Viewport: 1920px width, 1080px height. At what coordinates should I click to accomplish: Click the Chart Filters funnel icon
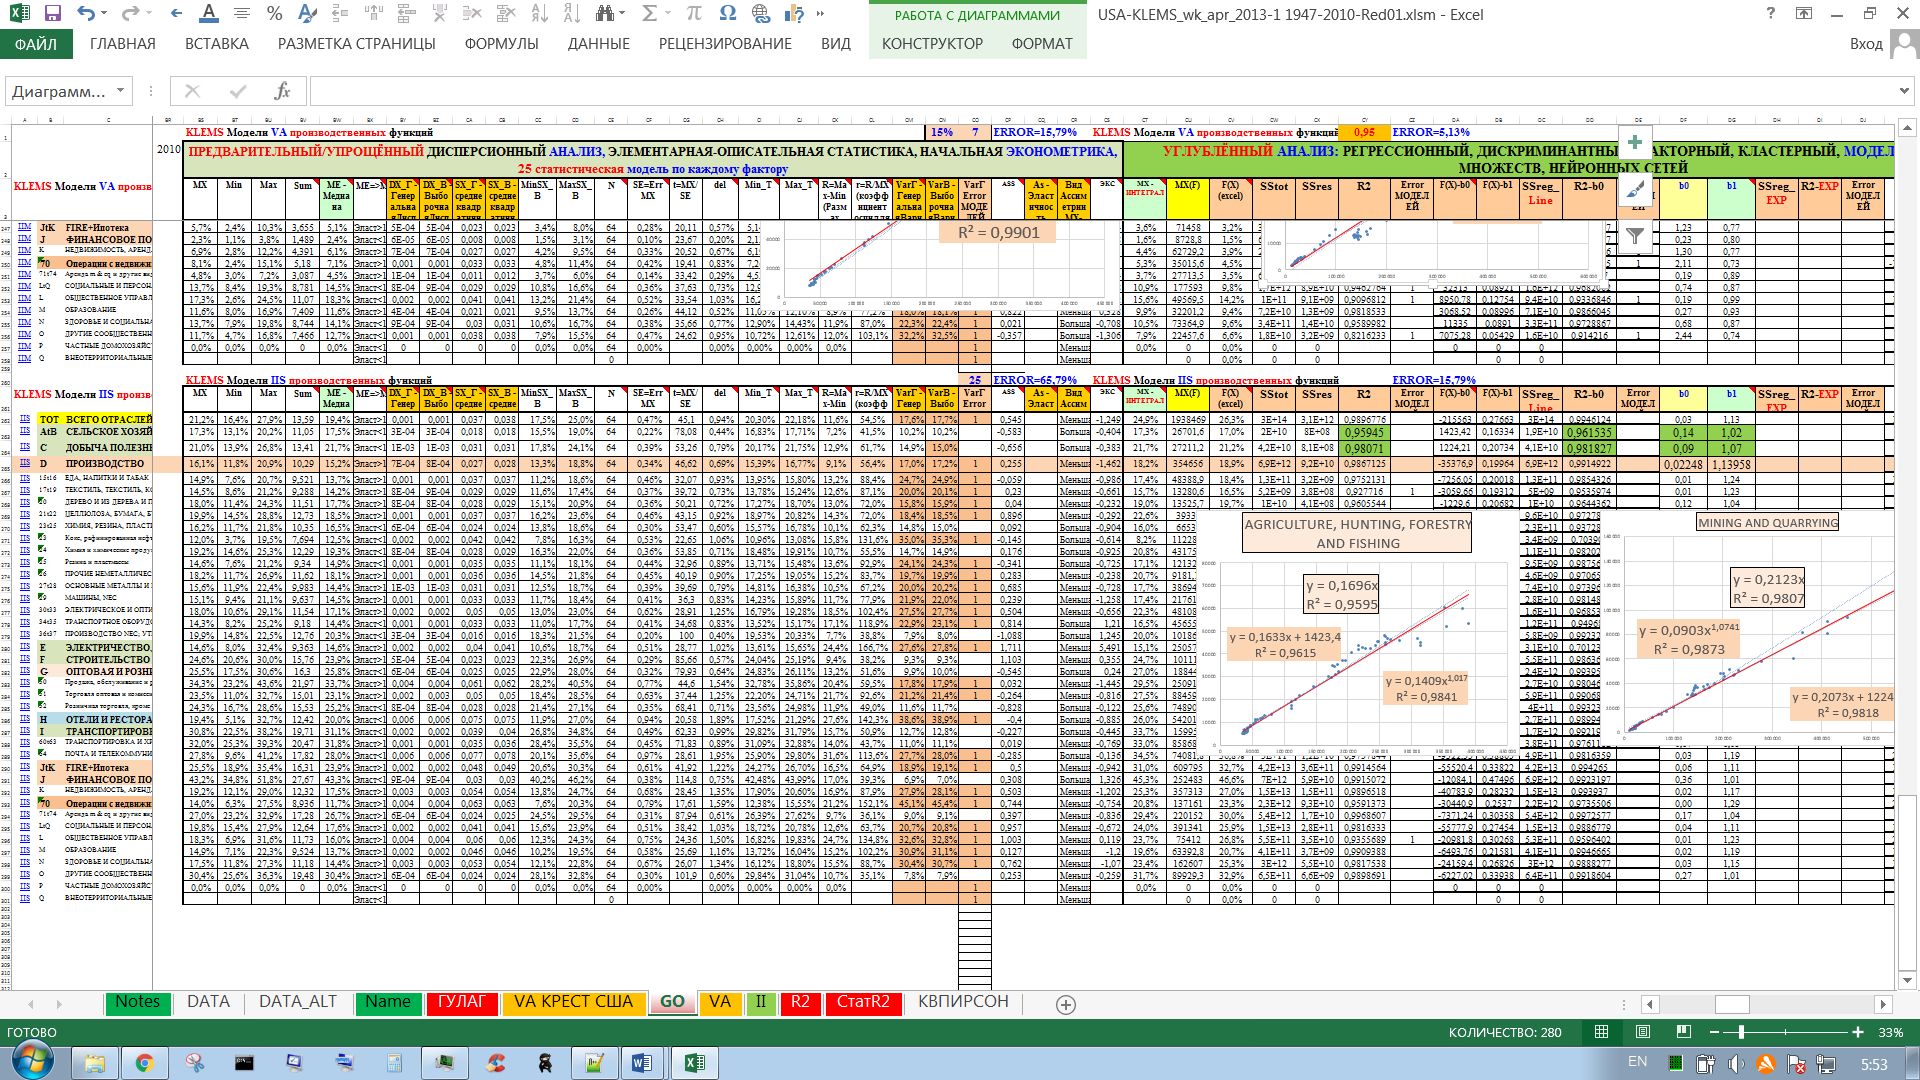click(1635, 236)
